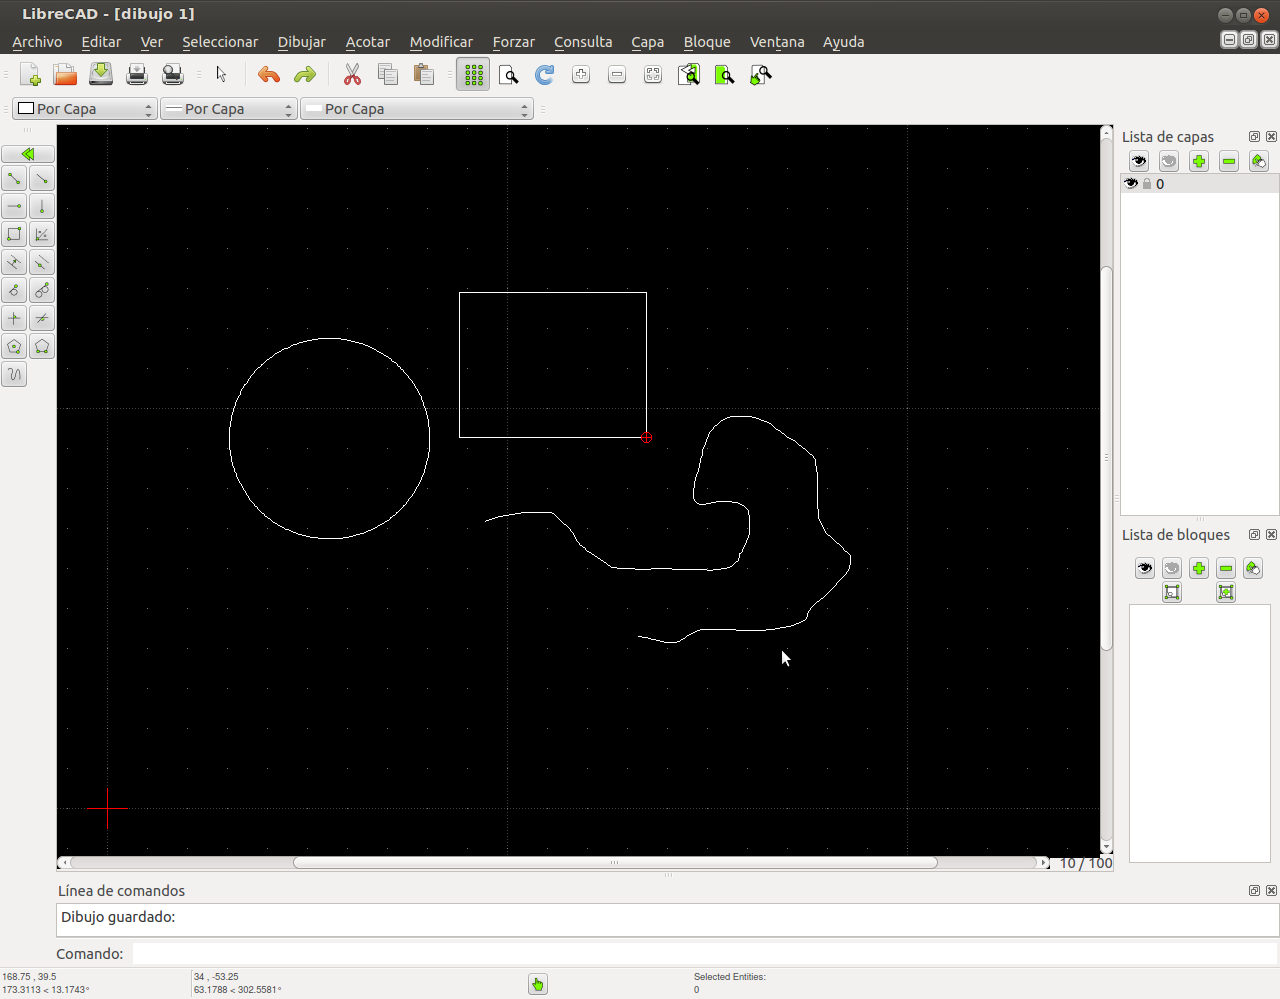
Task: Select tangent between two circles tool
Action: [x=42, y=290]
